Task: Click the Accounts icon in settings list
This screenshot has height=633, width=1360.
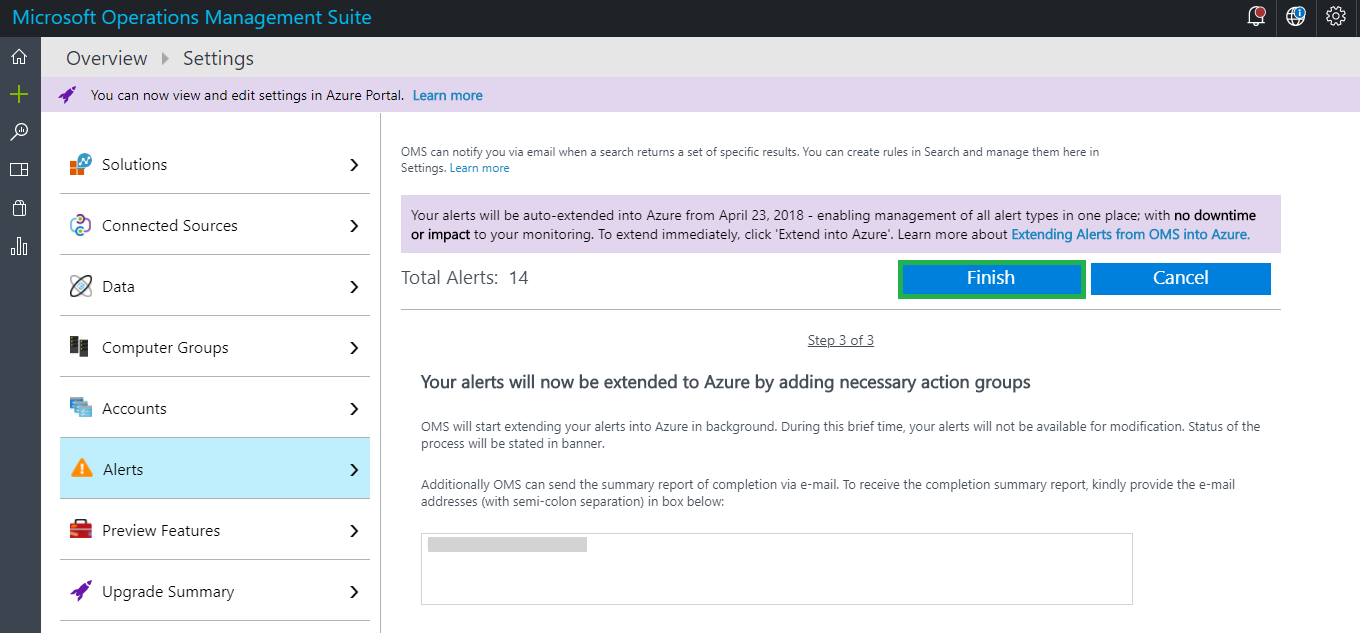Action: pyautogui.click(x=81, y=408)
